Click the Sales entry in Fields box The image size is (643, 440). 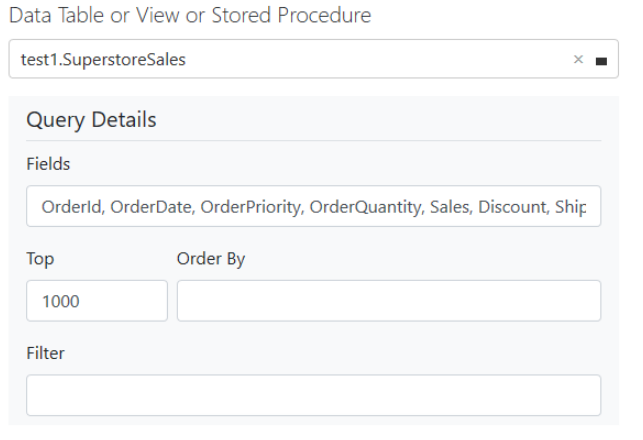pos(451,207)
